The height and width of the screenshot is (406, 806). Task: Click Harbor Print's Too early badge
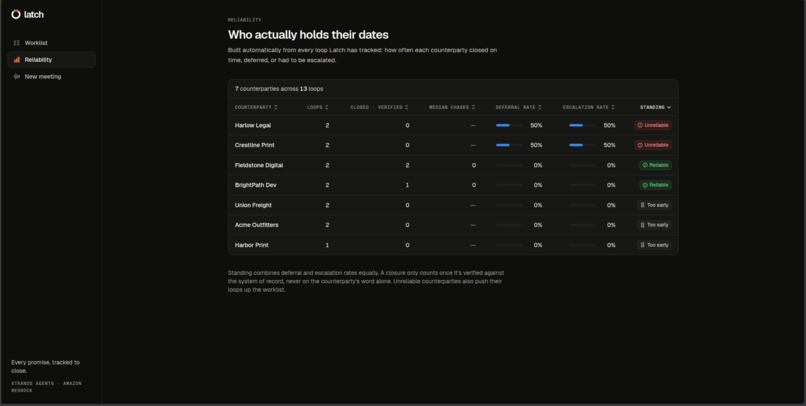pyautogui.click(x=654, y=245)
